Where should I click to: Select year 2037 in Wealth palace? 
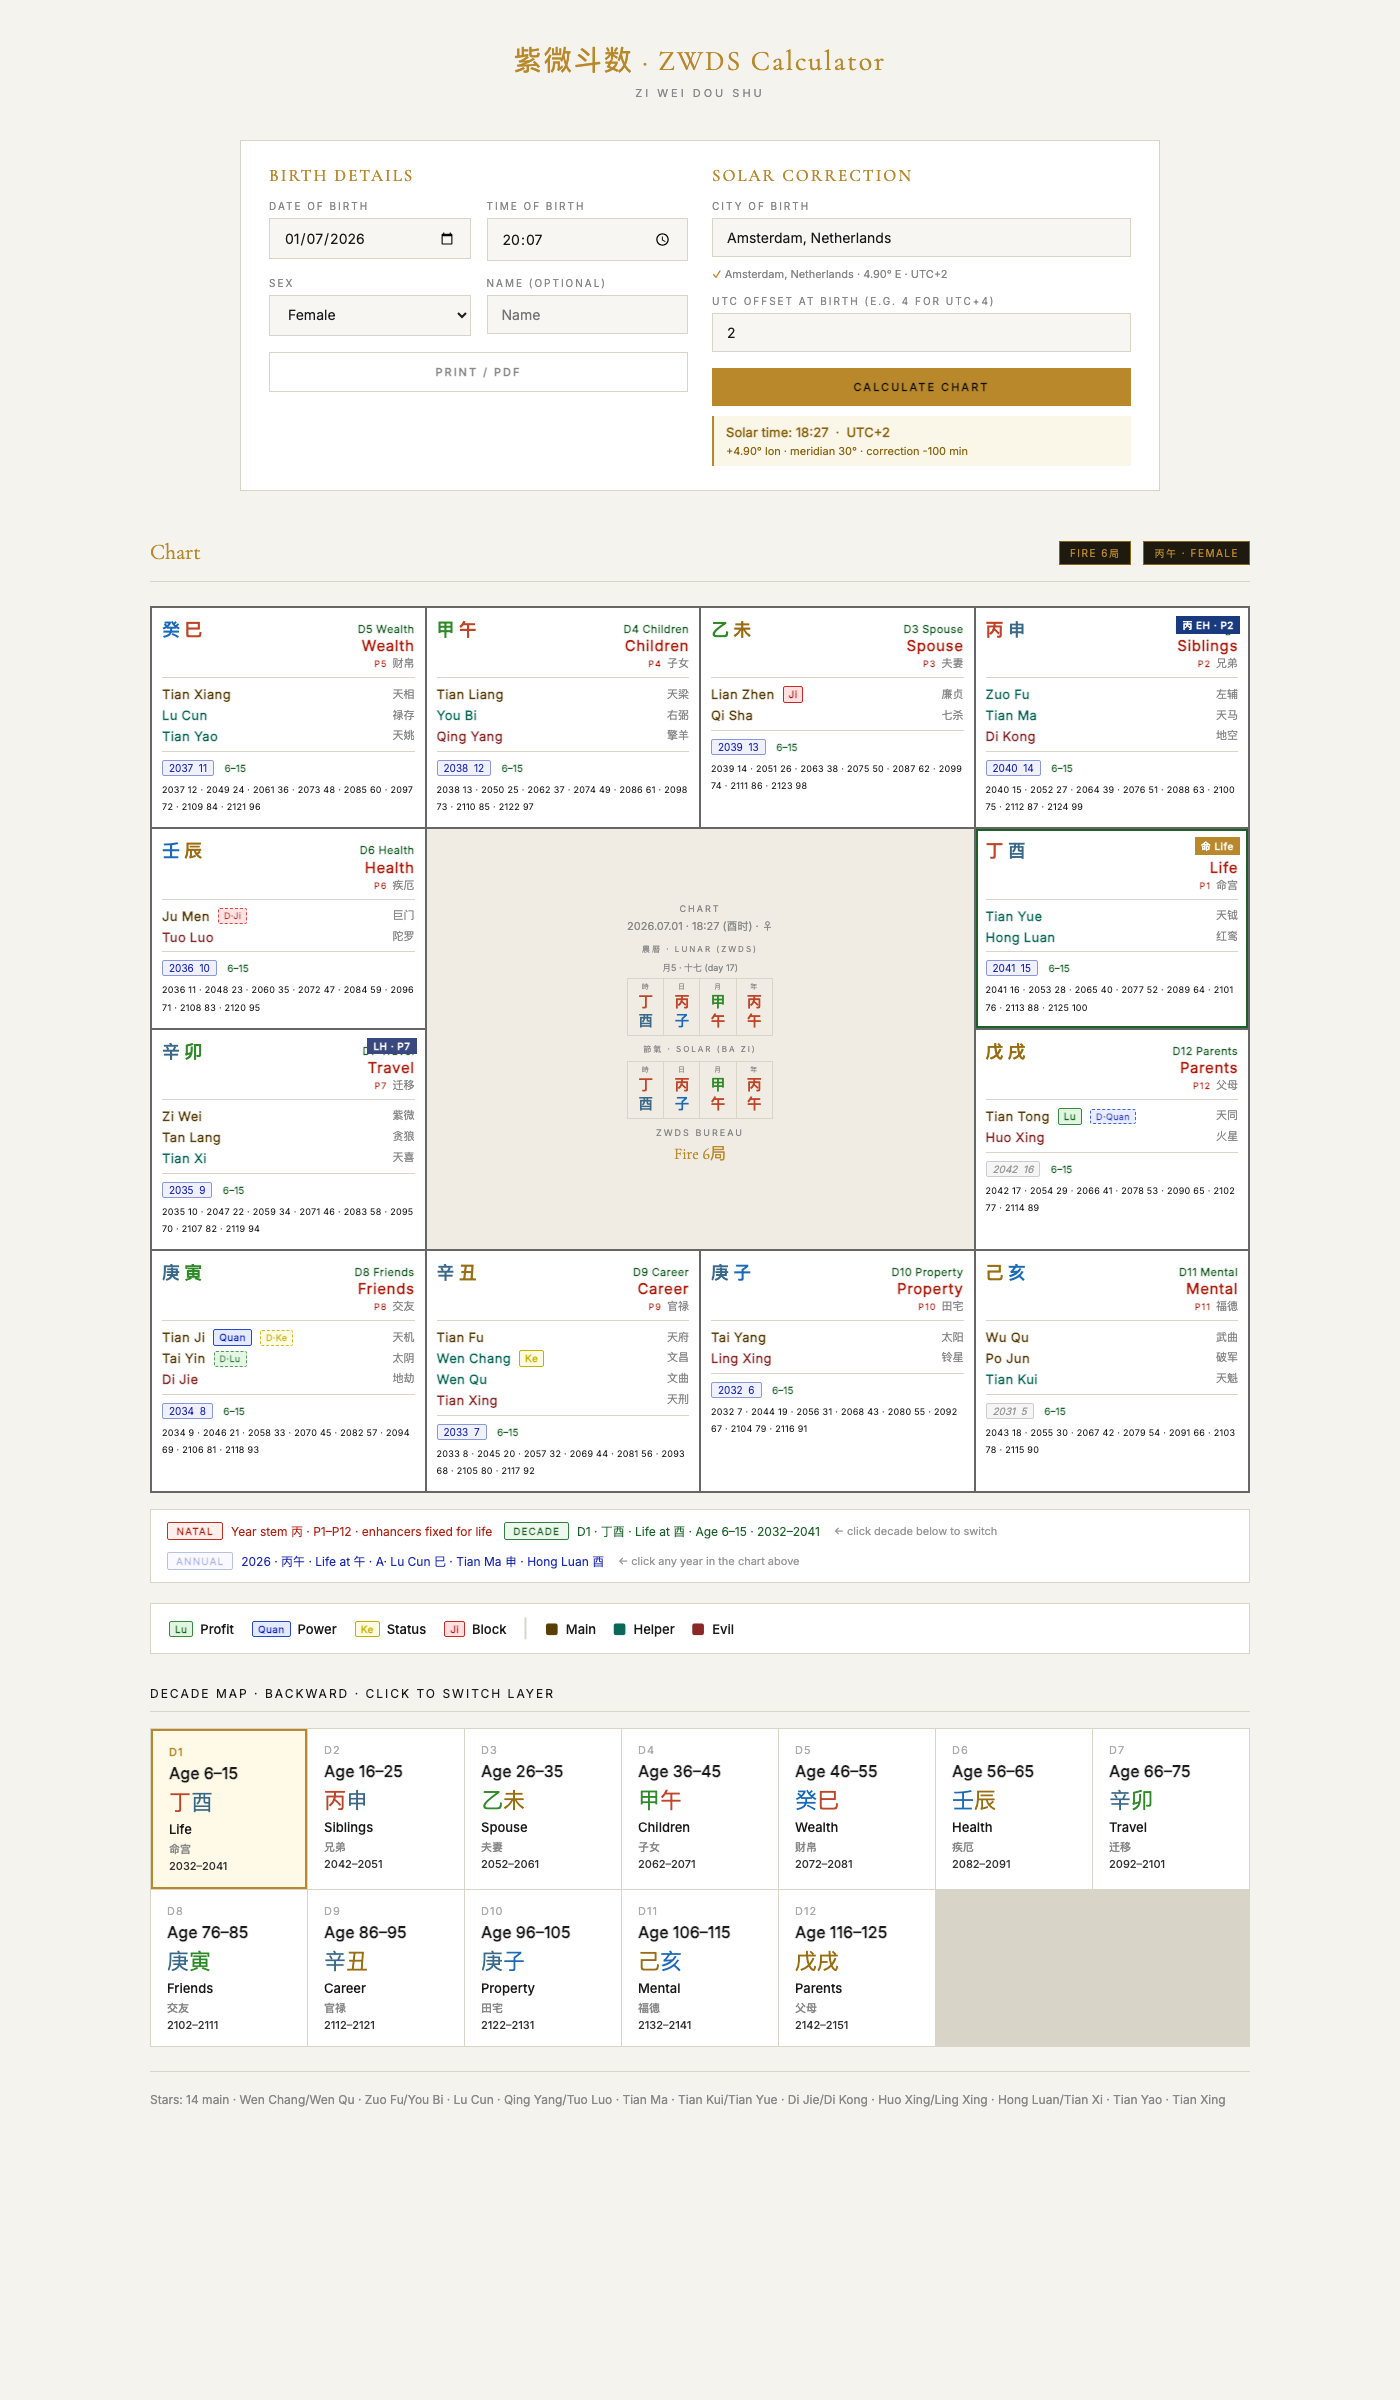click(x=188, y=768)
